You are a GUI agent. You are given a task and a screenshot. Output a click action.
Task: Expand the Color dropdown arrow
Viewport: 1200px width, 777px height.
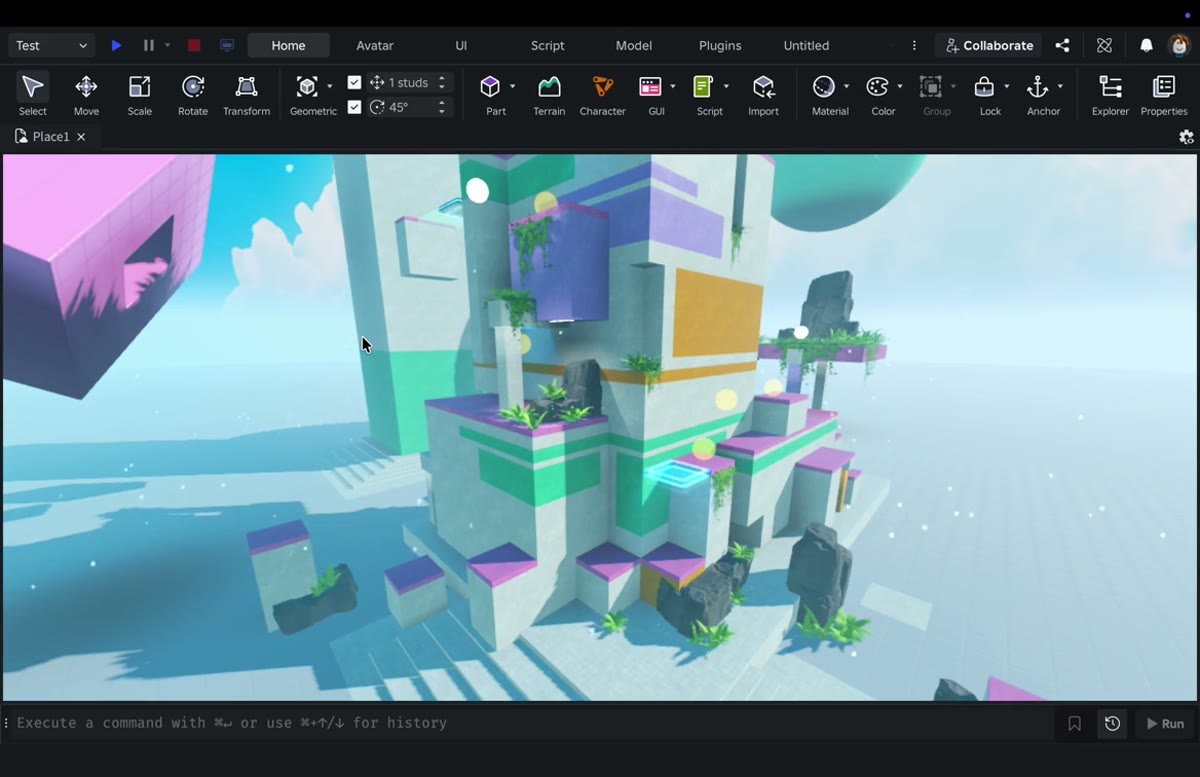click(x=899, y=87)
